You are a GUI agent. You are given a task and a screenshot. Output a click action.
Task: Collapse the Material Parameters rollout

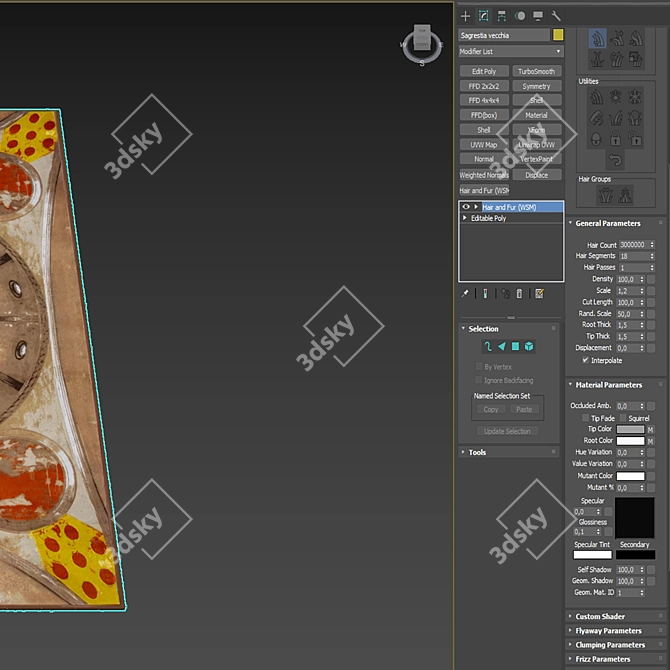click(x=615, y=385)
